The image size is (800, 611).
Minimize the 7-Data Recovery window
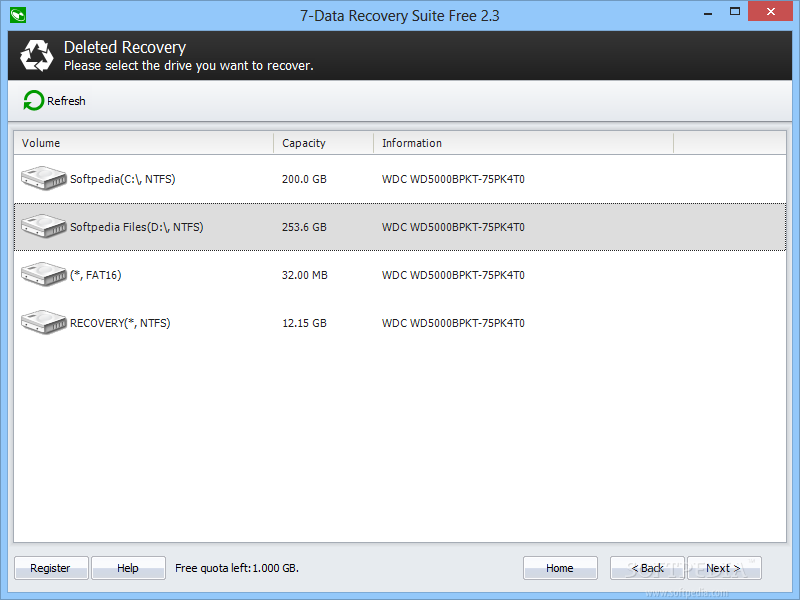point(708,12)
